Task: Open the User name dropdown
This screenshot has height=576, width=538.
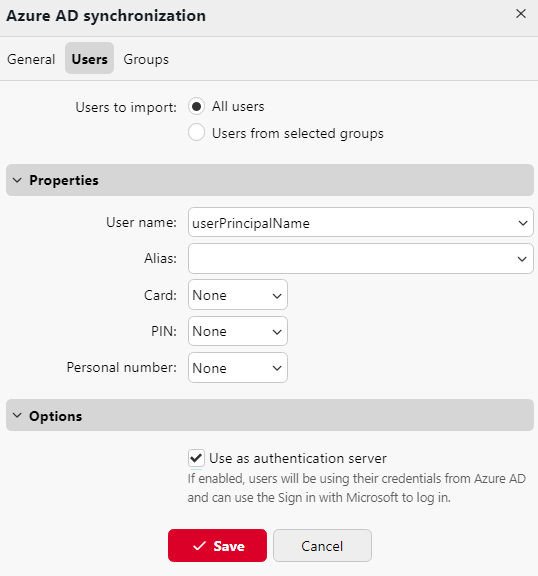Action: pyautogui.click(x=361, y=222)
